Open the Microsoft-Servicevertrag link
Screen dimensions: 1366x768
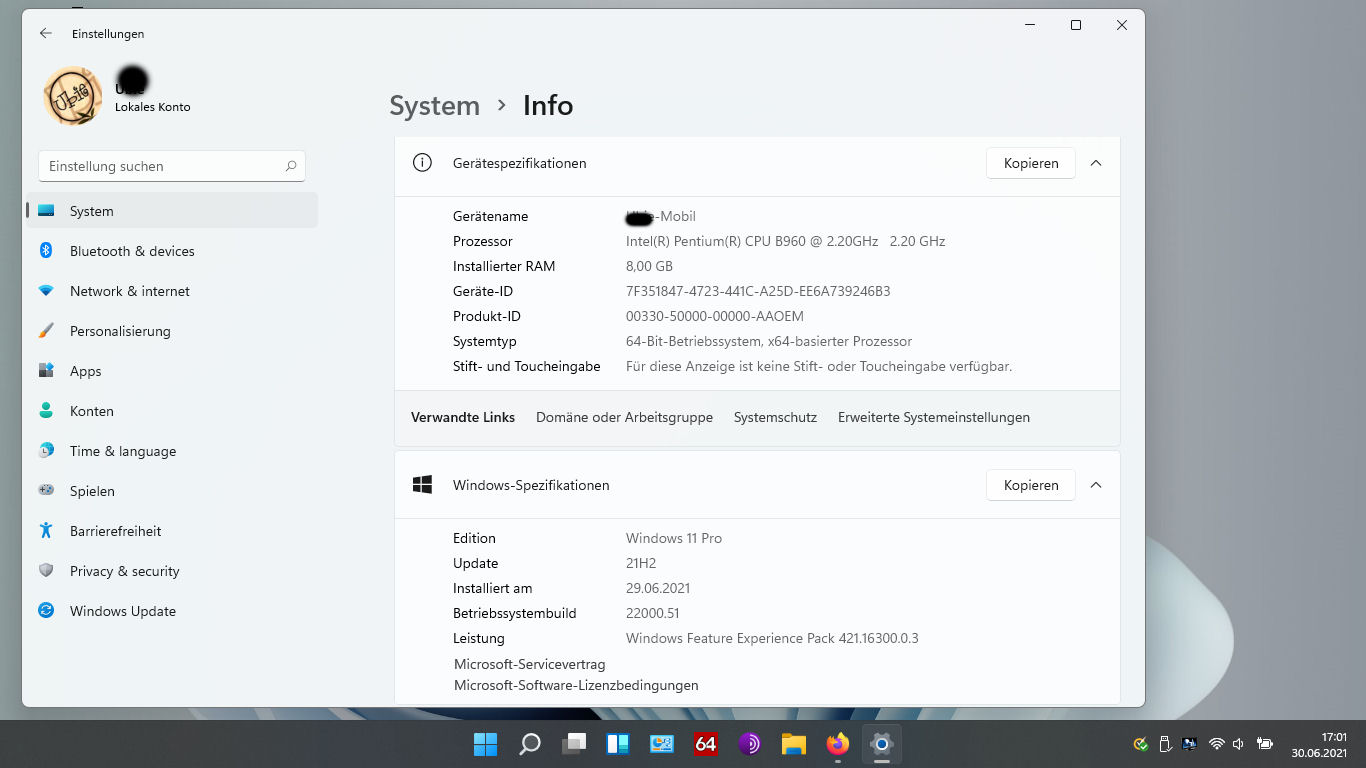click(530, 664)
